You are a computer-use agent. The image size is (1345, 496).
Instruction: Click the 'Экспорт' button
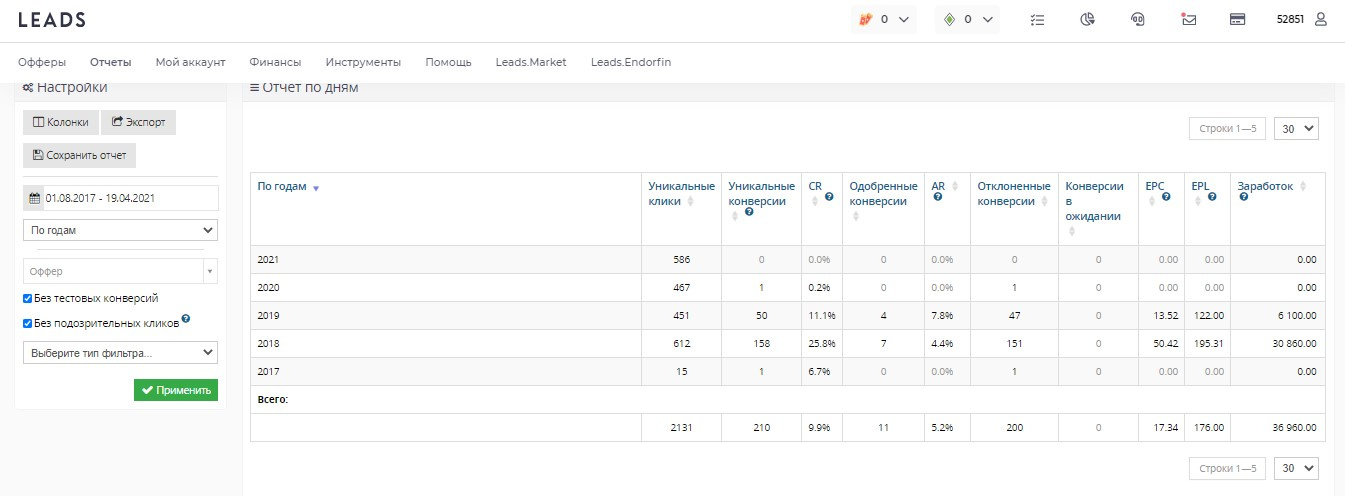(138, 122)
